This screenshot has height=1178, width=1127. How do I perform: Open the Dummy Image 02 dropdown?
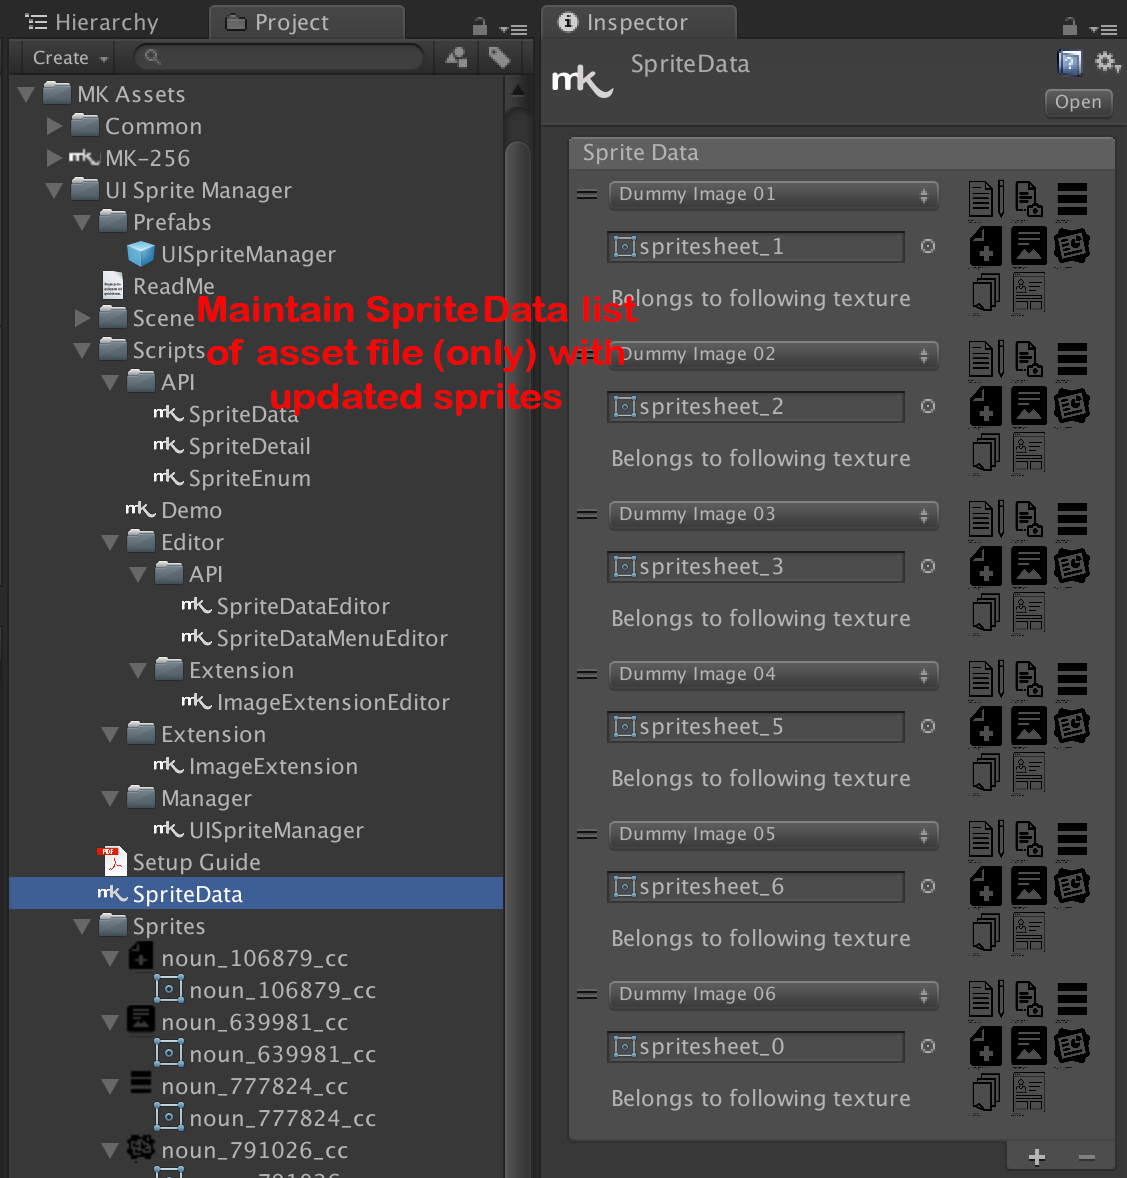(773, 355)
